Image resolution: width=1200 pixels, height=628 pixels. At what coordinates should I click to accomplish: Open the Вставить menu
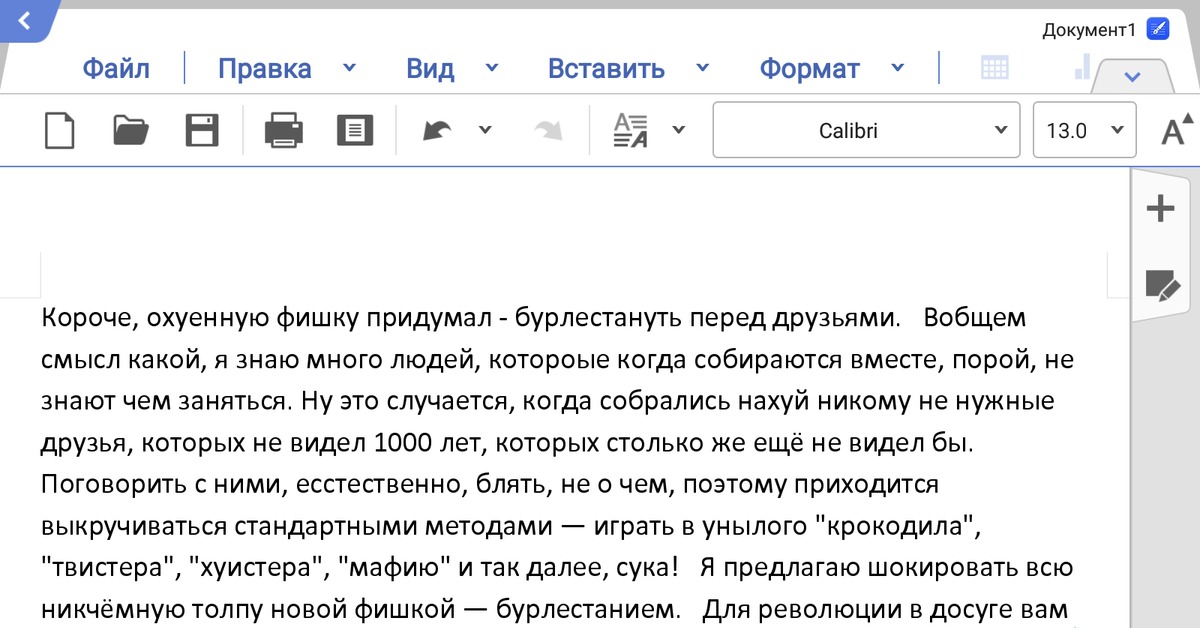(606, 69)
